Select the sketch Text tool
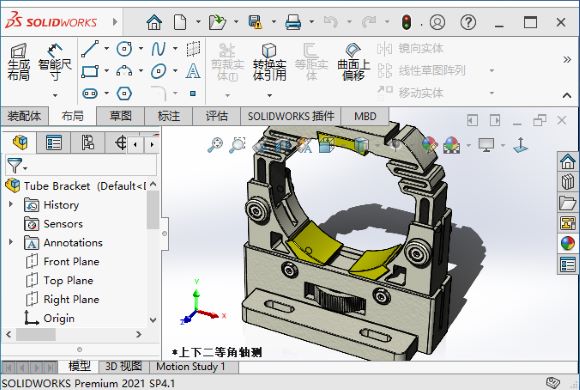The height and width of the screenshot is (390, 580). click(193, 71)
